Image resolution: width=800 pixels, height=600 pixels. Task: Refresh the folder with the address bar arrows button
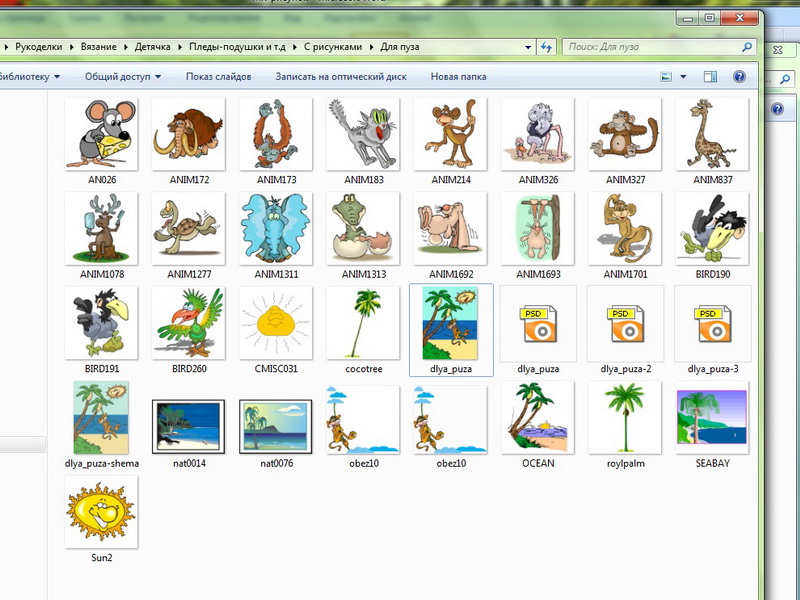(546, 47)
